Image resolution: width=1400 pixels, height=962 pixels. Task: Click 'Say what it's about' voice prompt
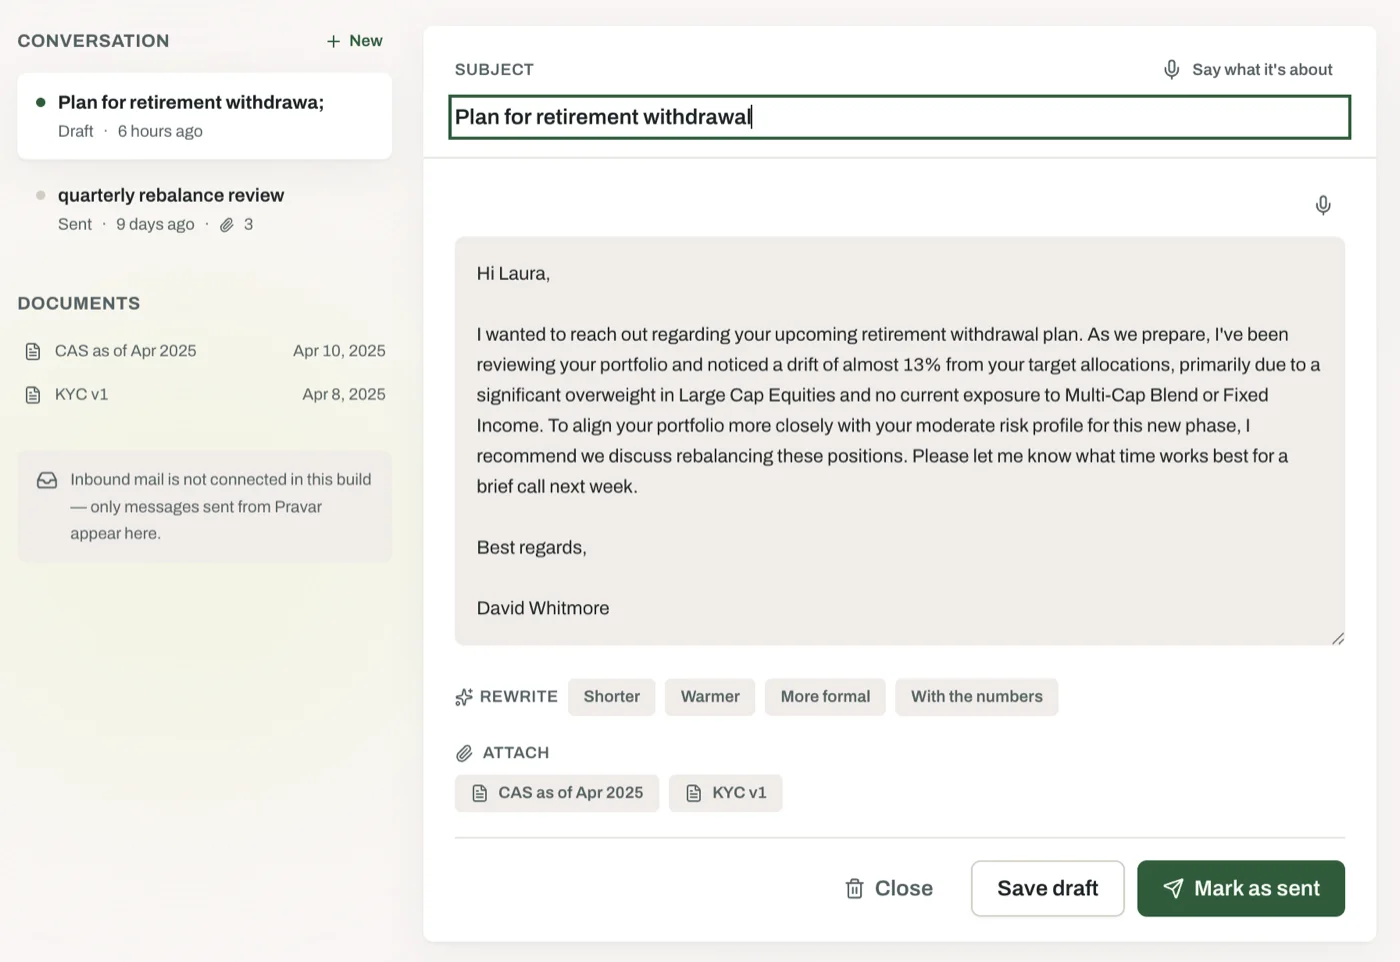[1248, 69]
